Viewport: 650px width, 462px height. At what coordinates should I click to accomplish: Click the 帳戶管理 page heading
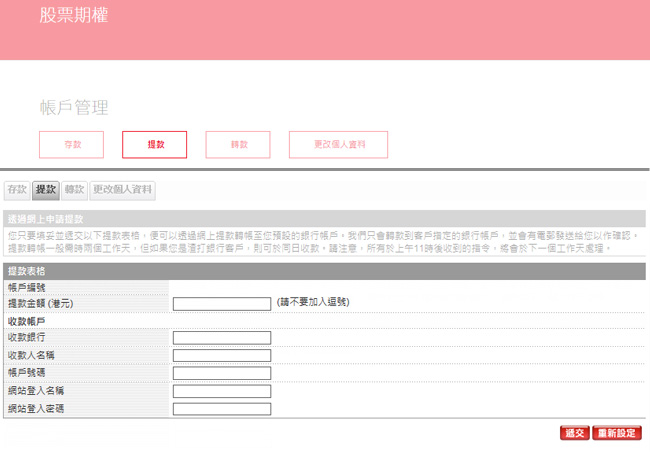pyautogui.click(x=74, y=107)
